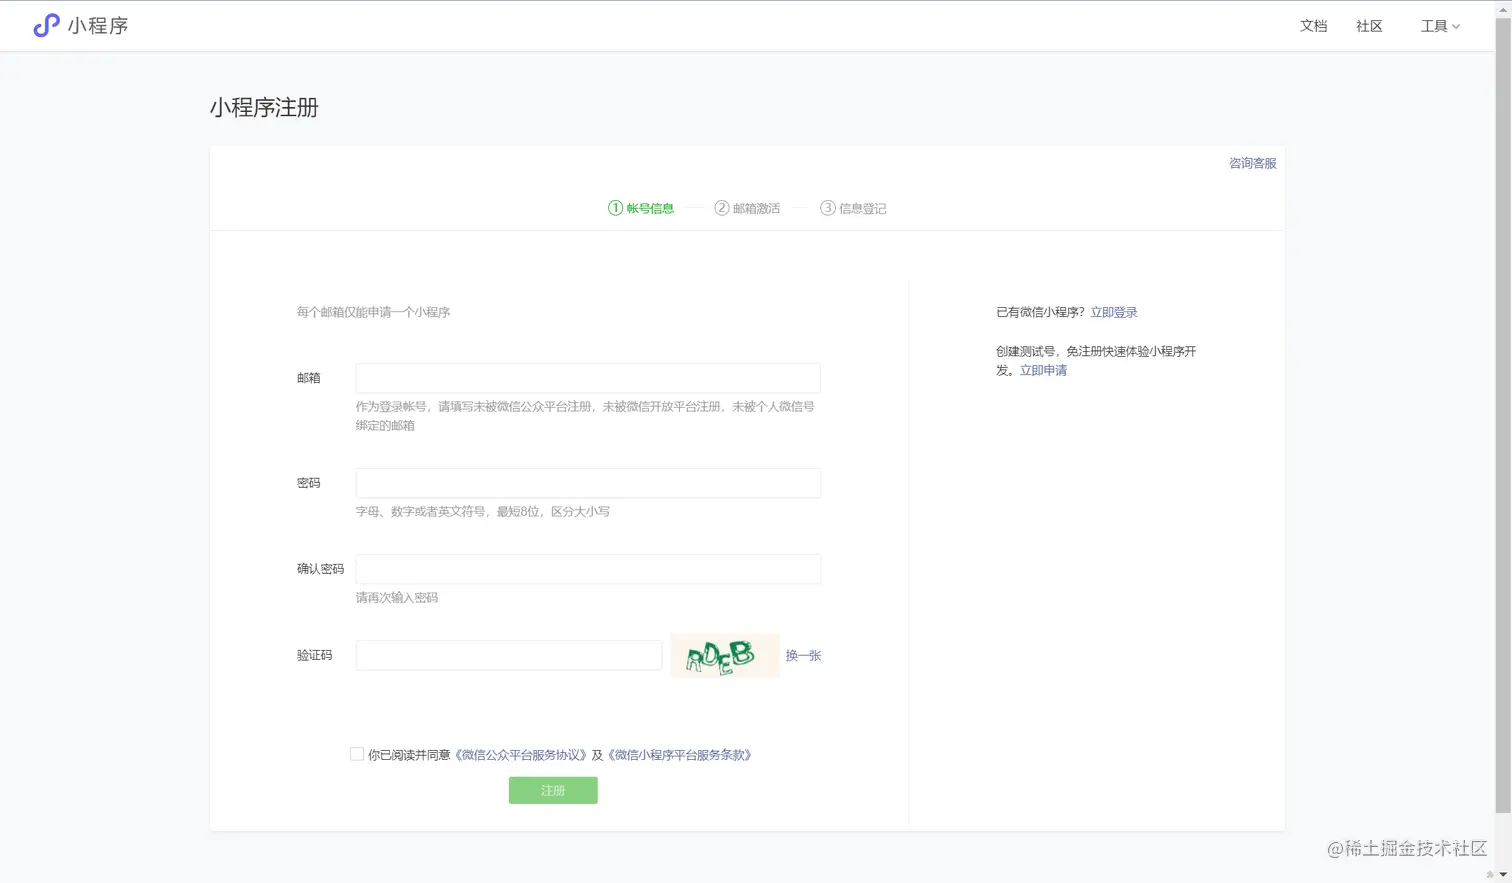Open the 社区 menu item
Screen dimensions: 1512x883
click(x=1369, y=26)
